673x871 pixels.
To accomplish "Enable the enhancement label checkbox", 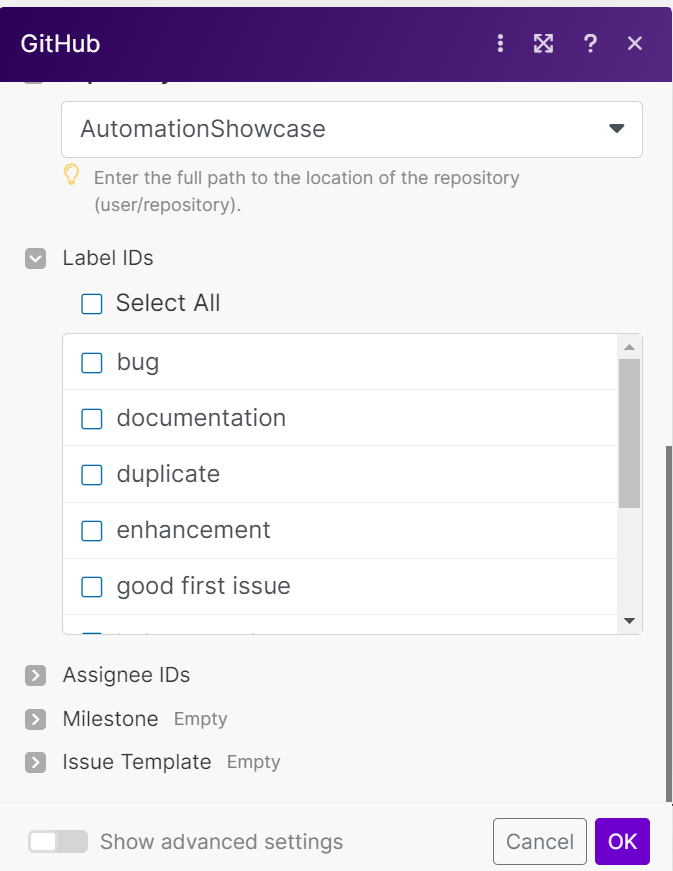I will (x=92, y=531).
